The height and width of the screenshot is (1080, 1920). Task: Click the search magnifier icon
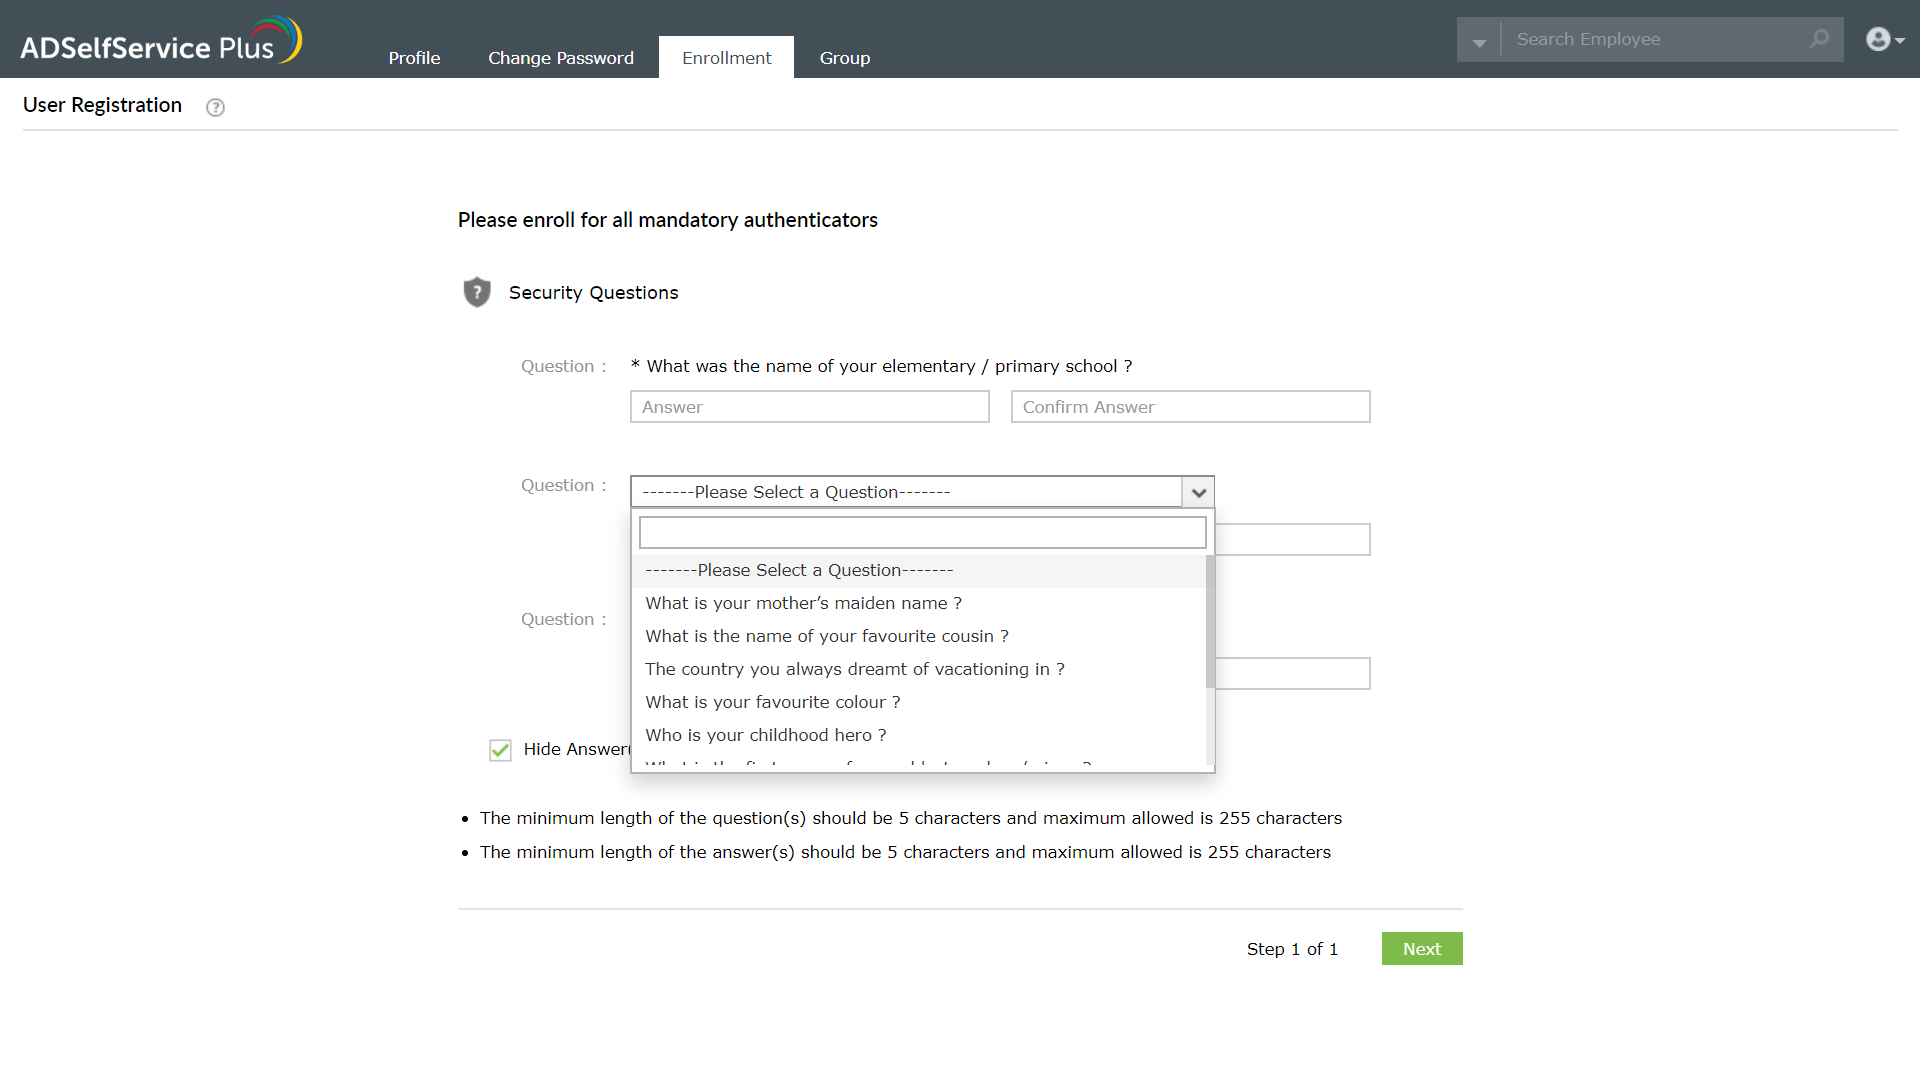(x=1819, y=39)
